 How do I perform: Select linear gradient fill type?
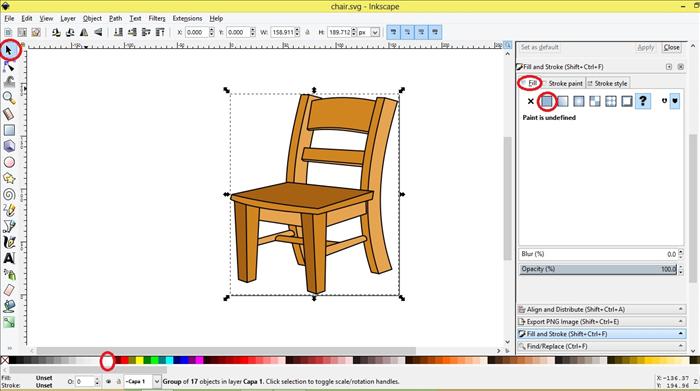(x=562, y=101)
